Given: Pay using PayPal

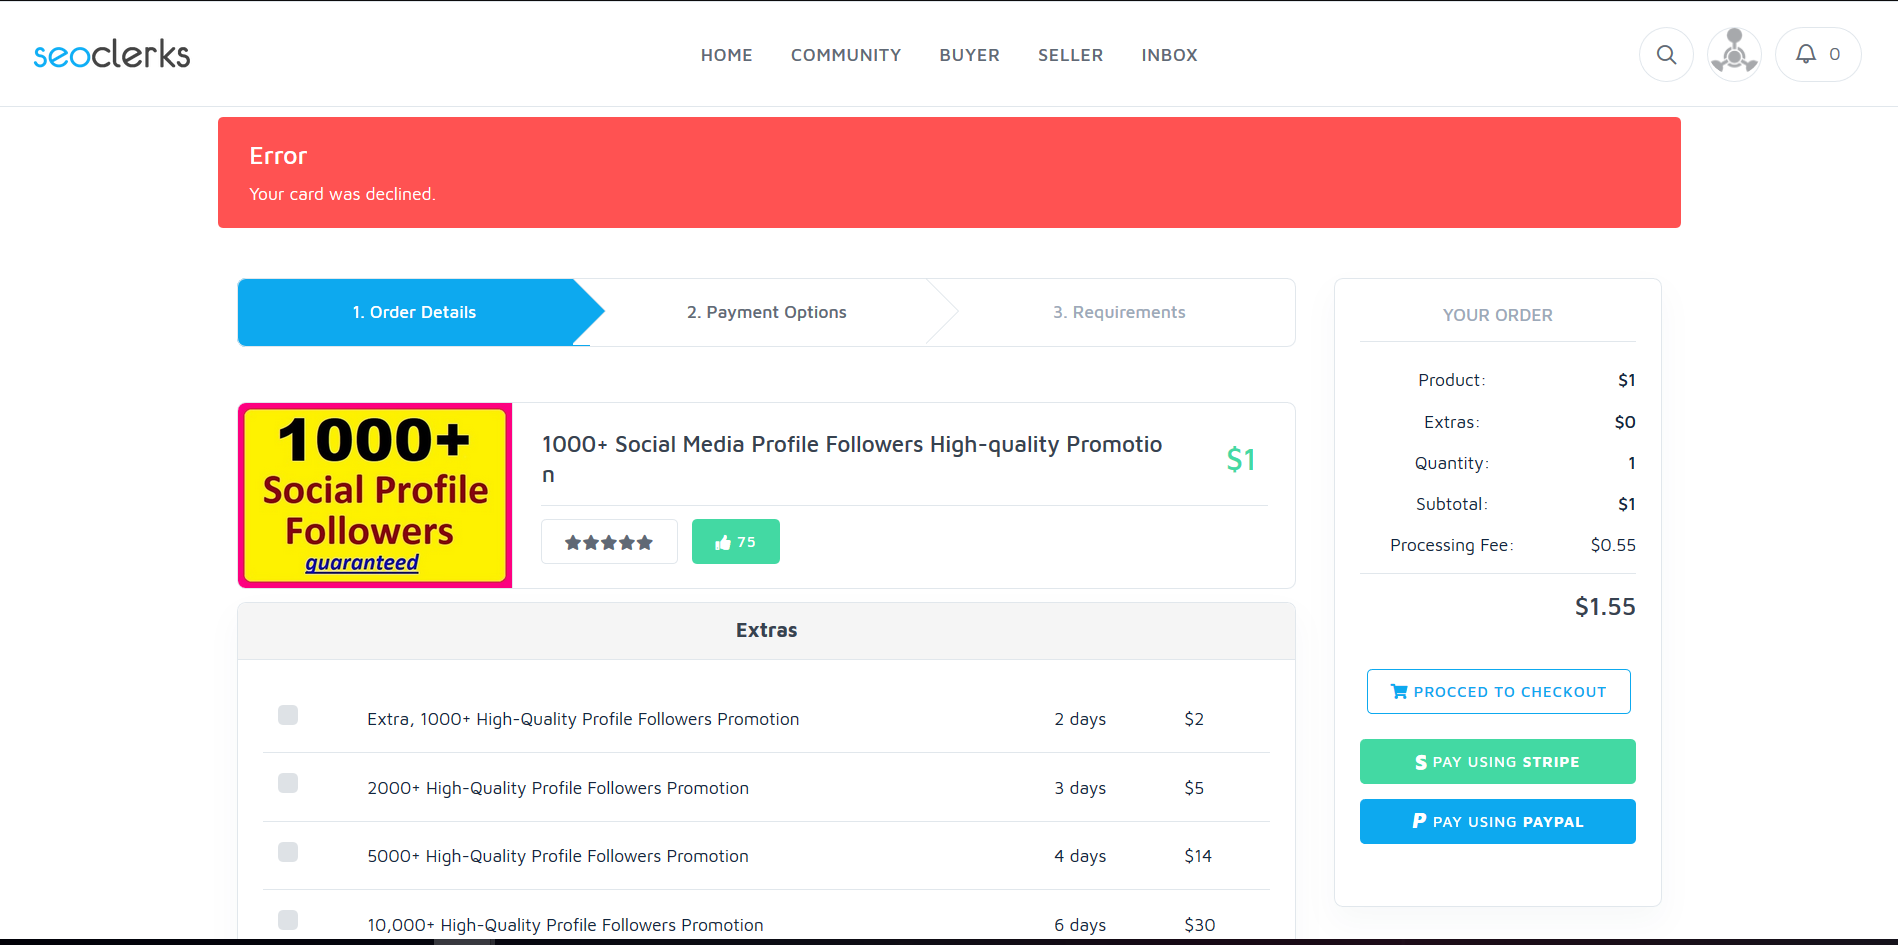Looking at the screenshot, I should pos(1498,822).
